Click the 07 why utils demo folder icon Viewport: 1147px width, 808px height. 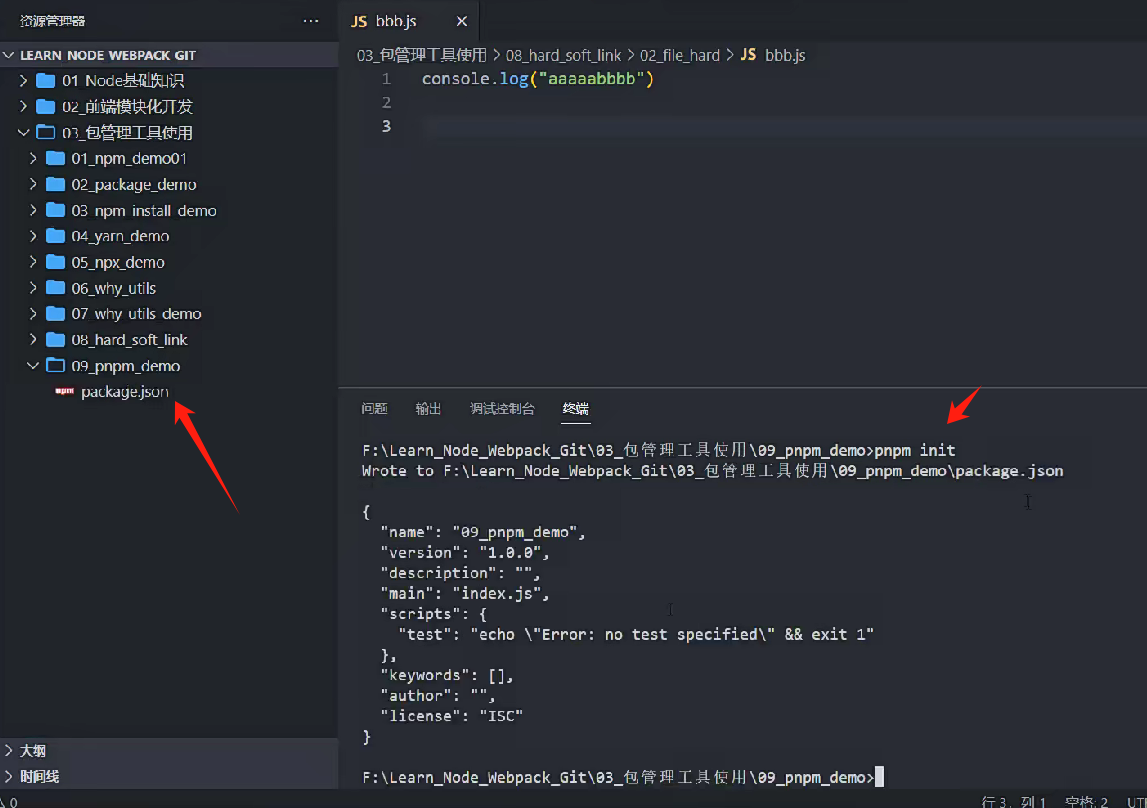pos(55,314)
